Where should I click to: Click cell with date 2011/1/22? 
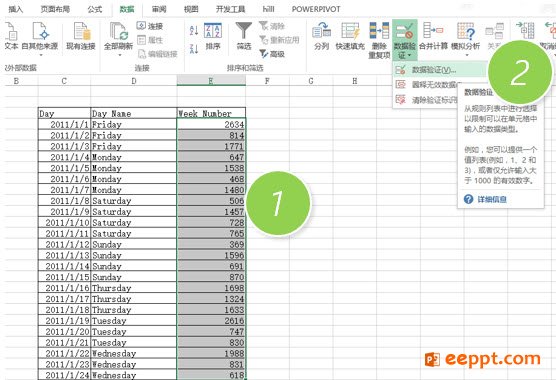(x=64, y=353)
